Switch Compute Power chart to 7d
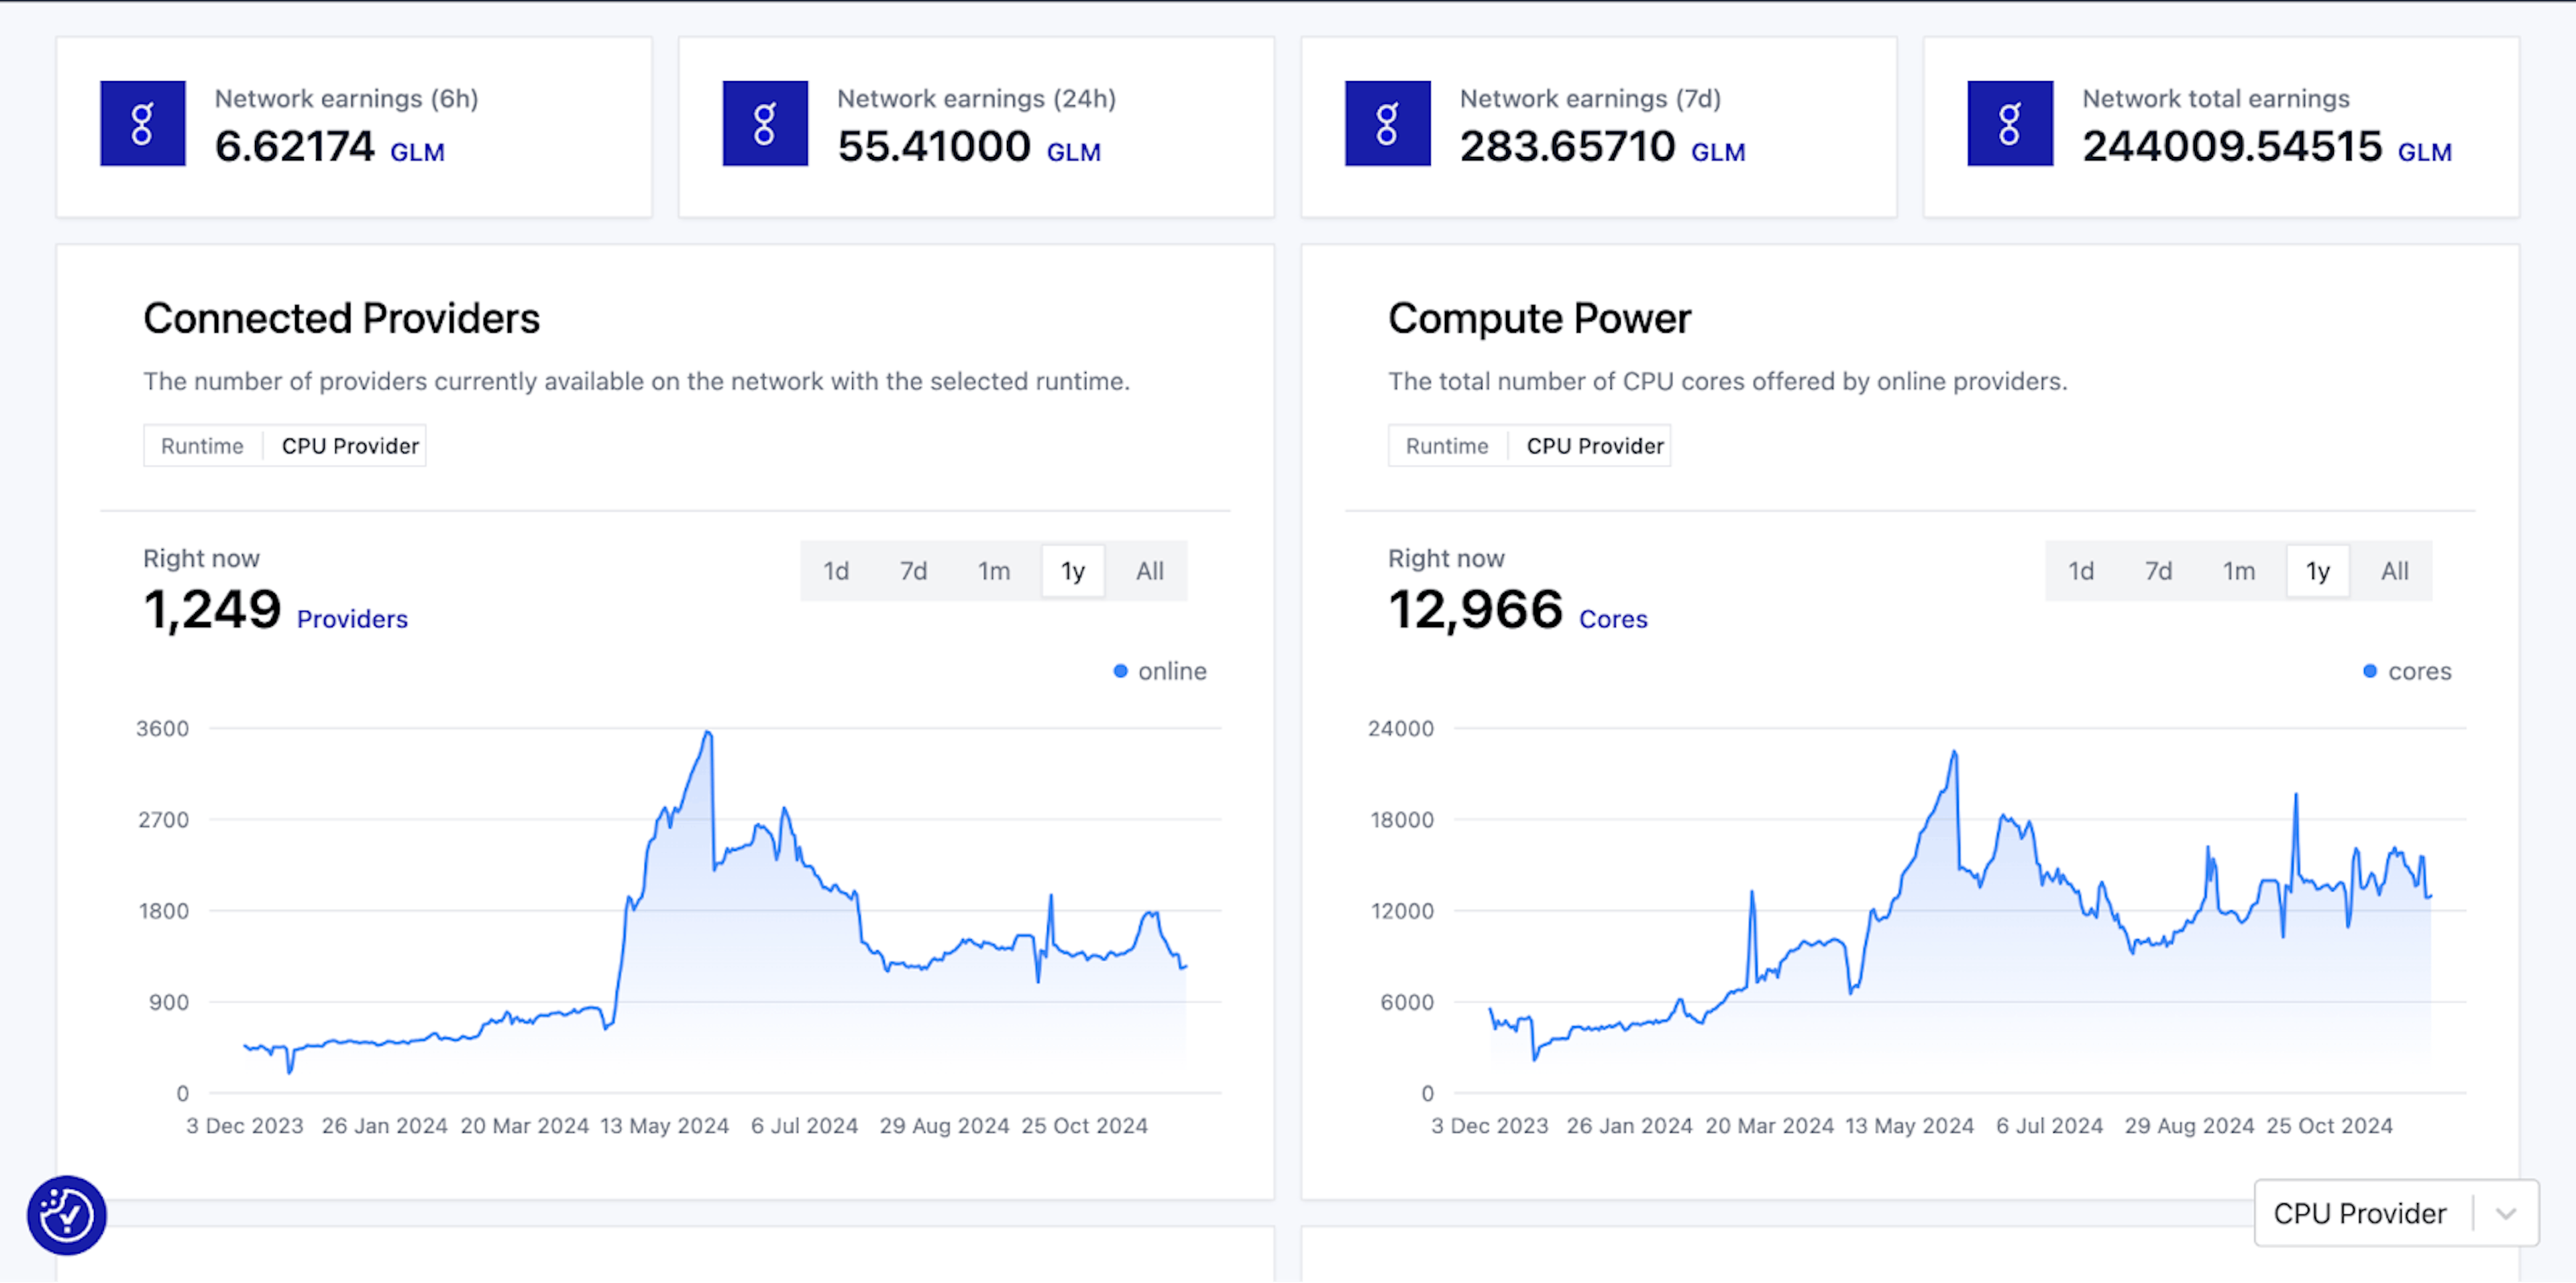 [x=2158, y=571]
